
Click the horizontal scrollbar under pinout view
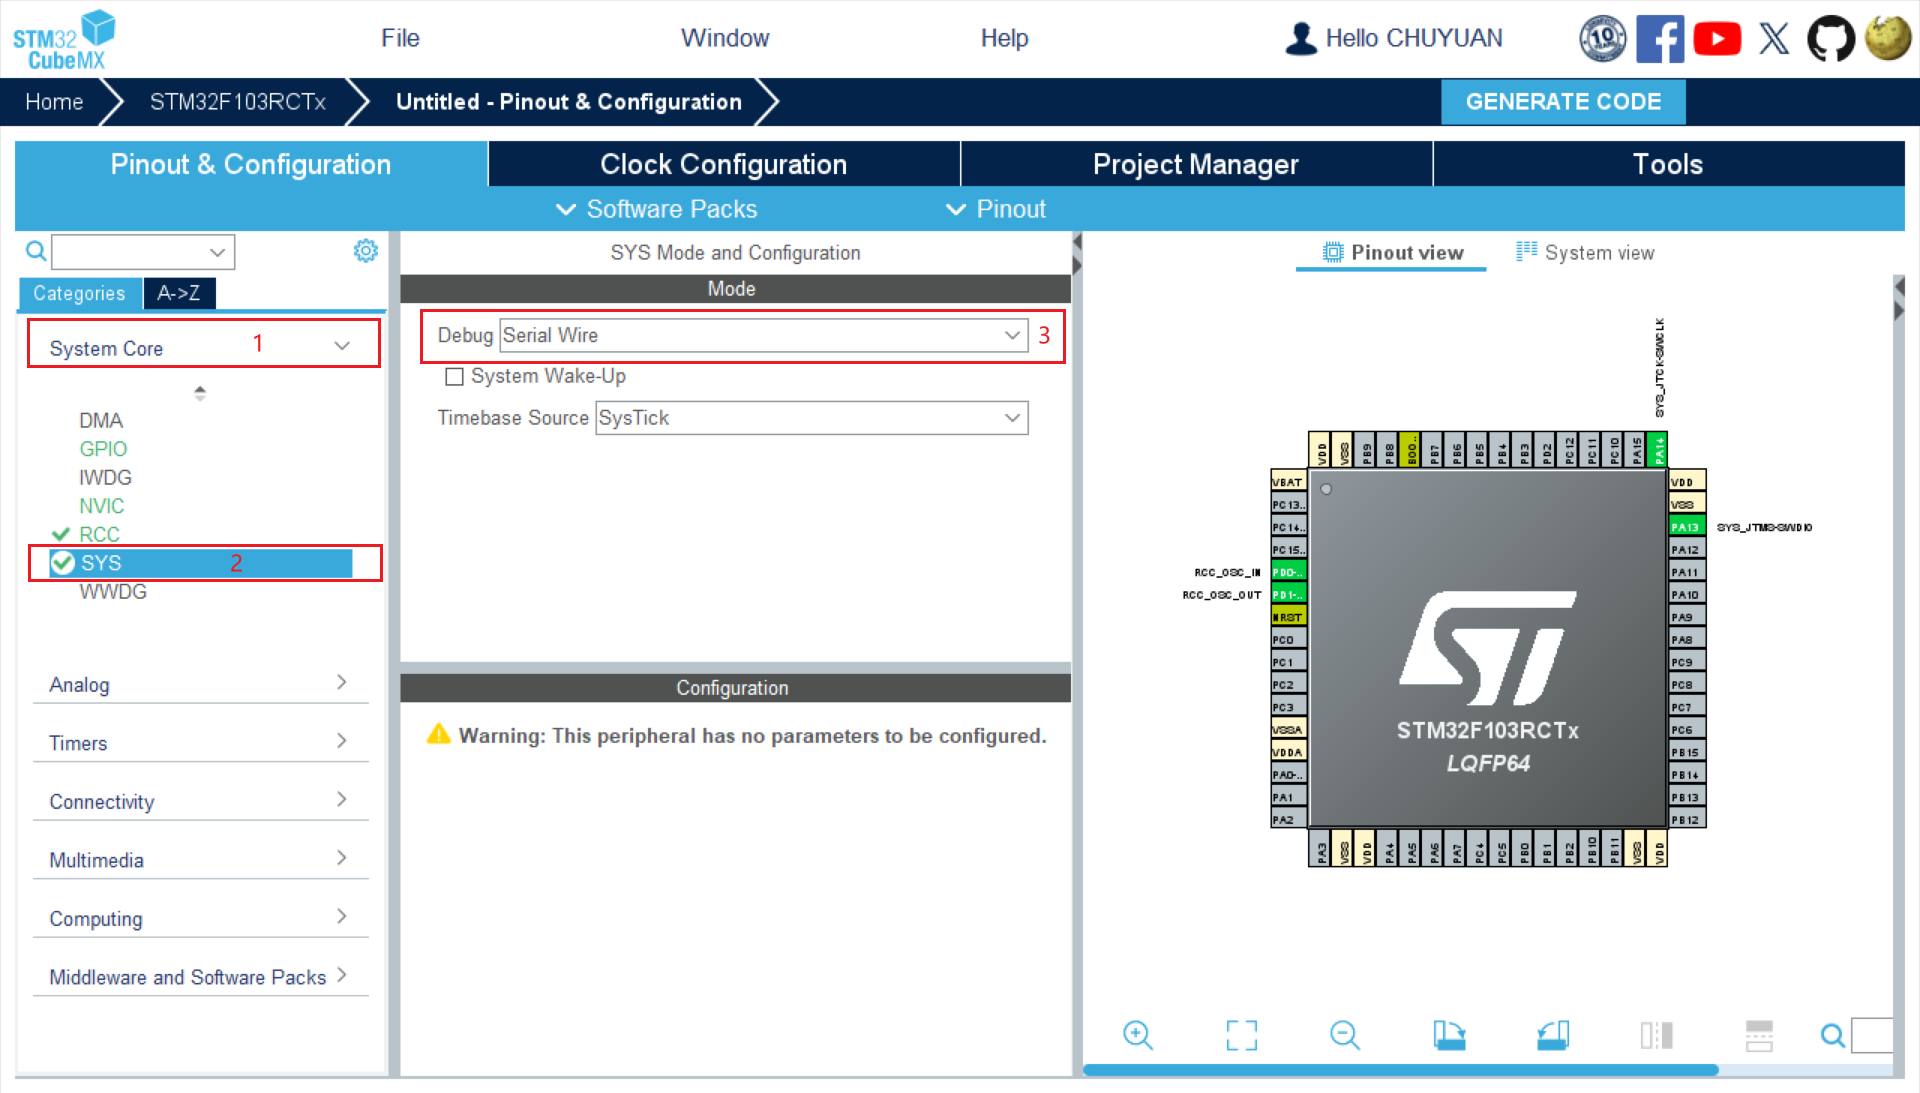tap(1400, 1070)
